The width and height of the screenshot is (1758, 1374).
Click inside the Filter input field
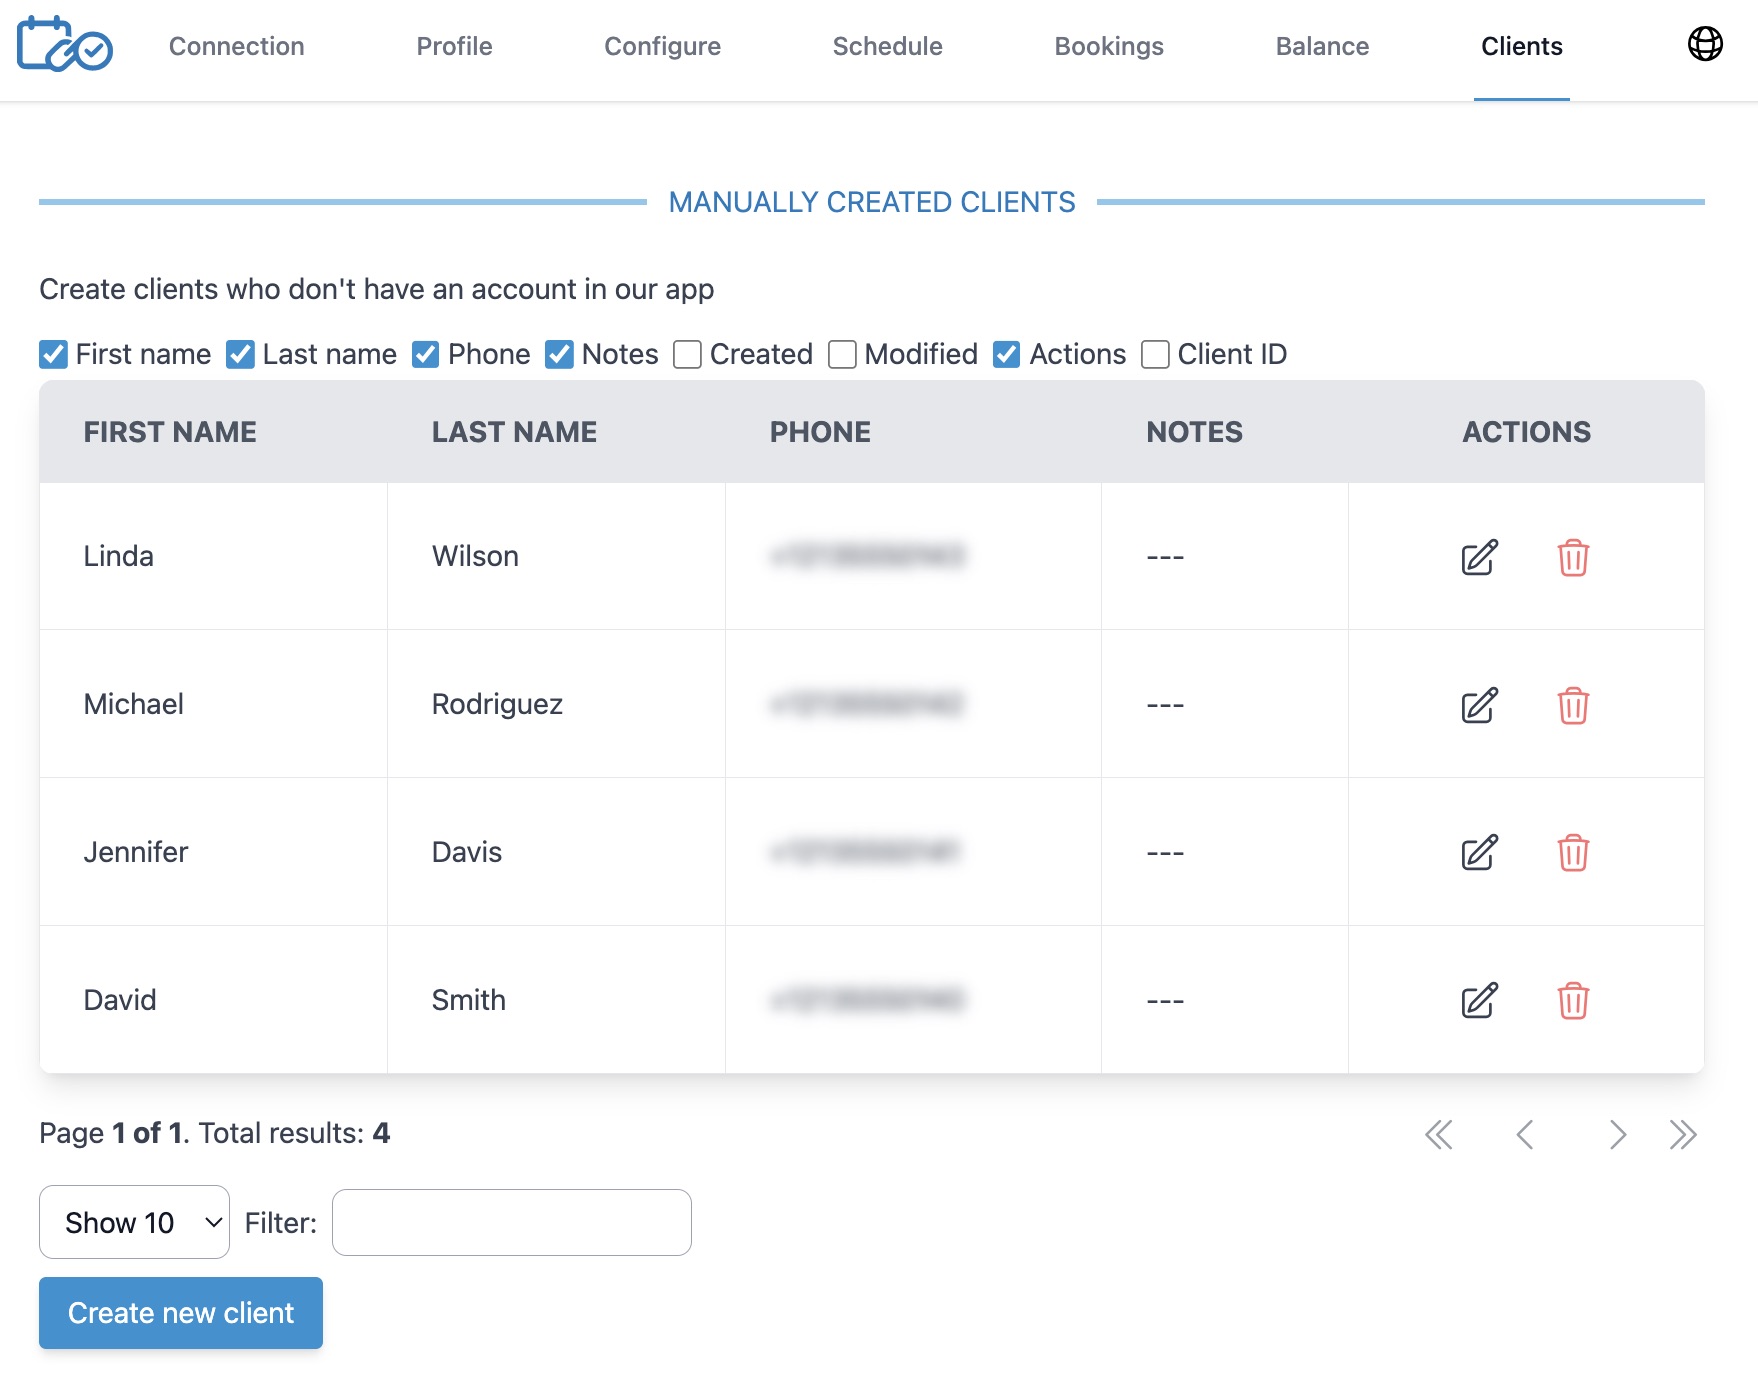(510, 1222)
